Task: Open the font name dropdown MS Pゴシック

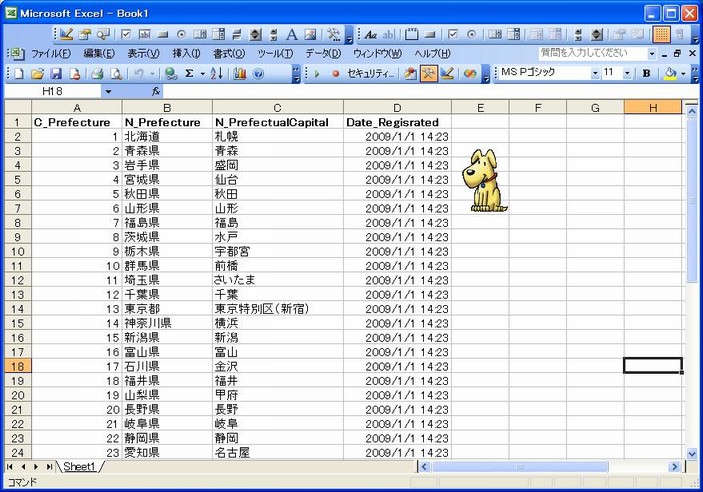Action: [x=595, y=73]
